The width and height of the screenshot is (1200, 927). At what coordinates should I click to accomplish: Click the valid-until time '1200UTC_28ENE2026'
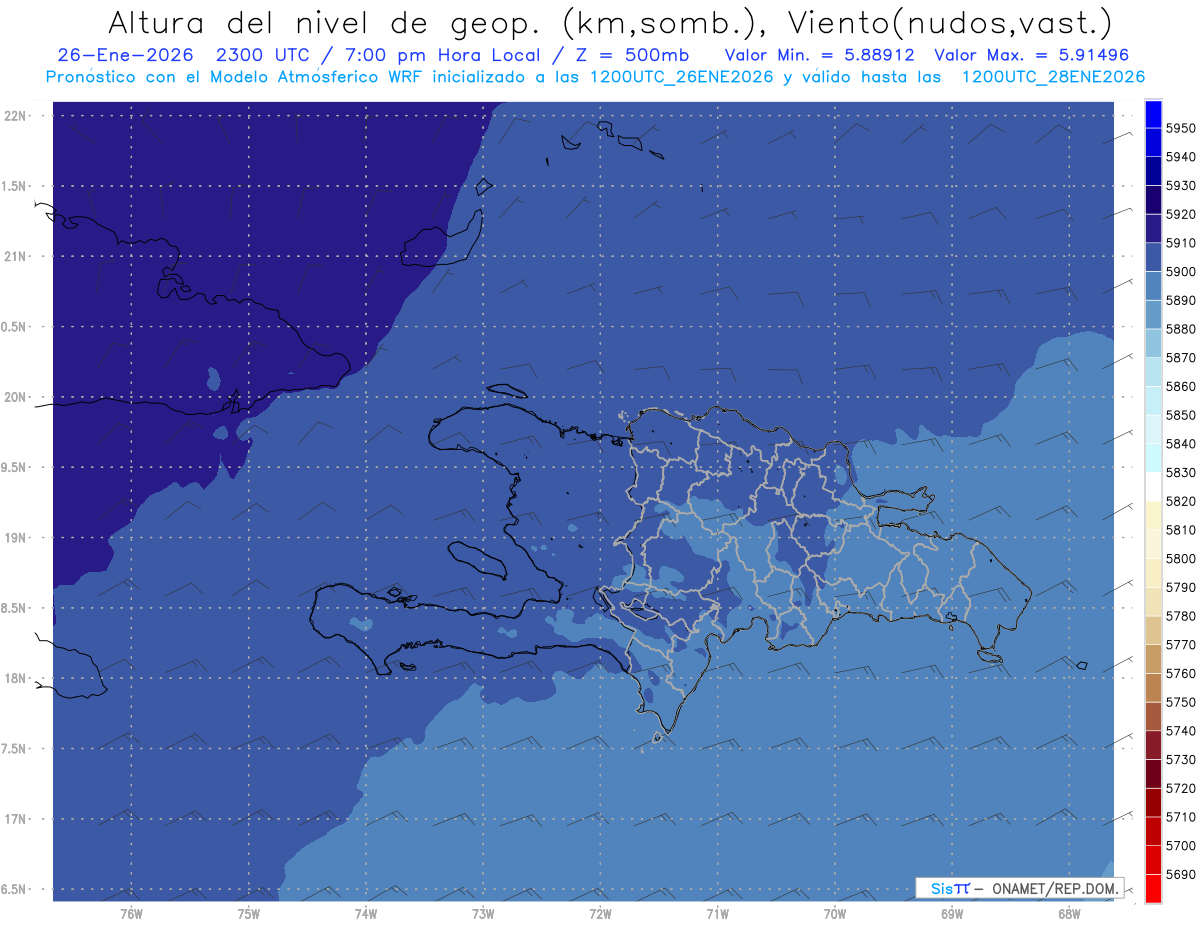click(x=1053, y=77)
